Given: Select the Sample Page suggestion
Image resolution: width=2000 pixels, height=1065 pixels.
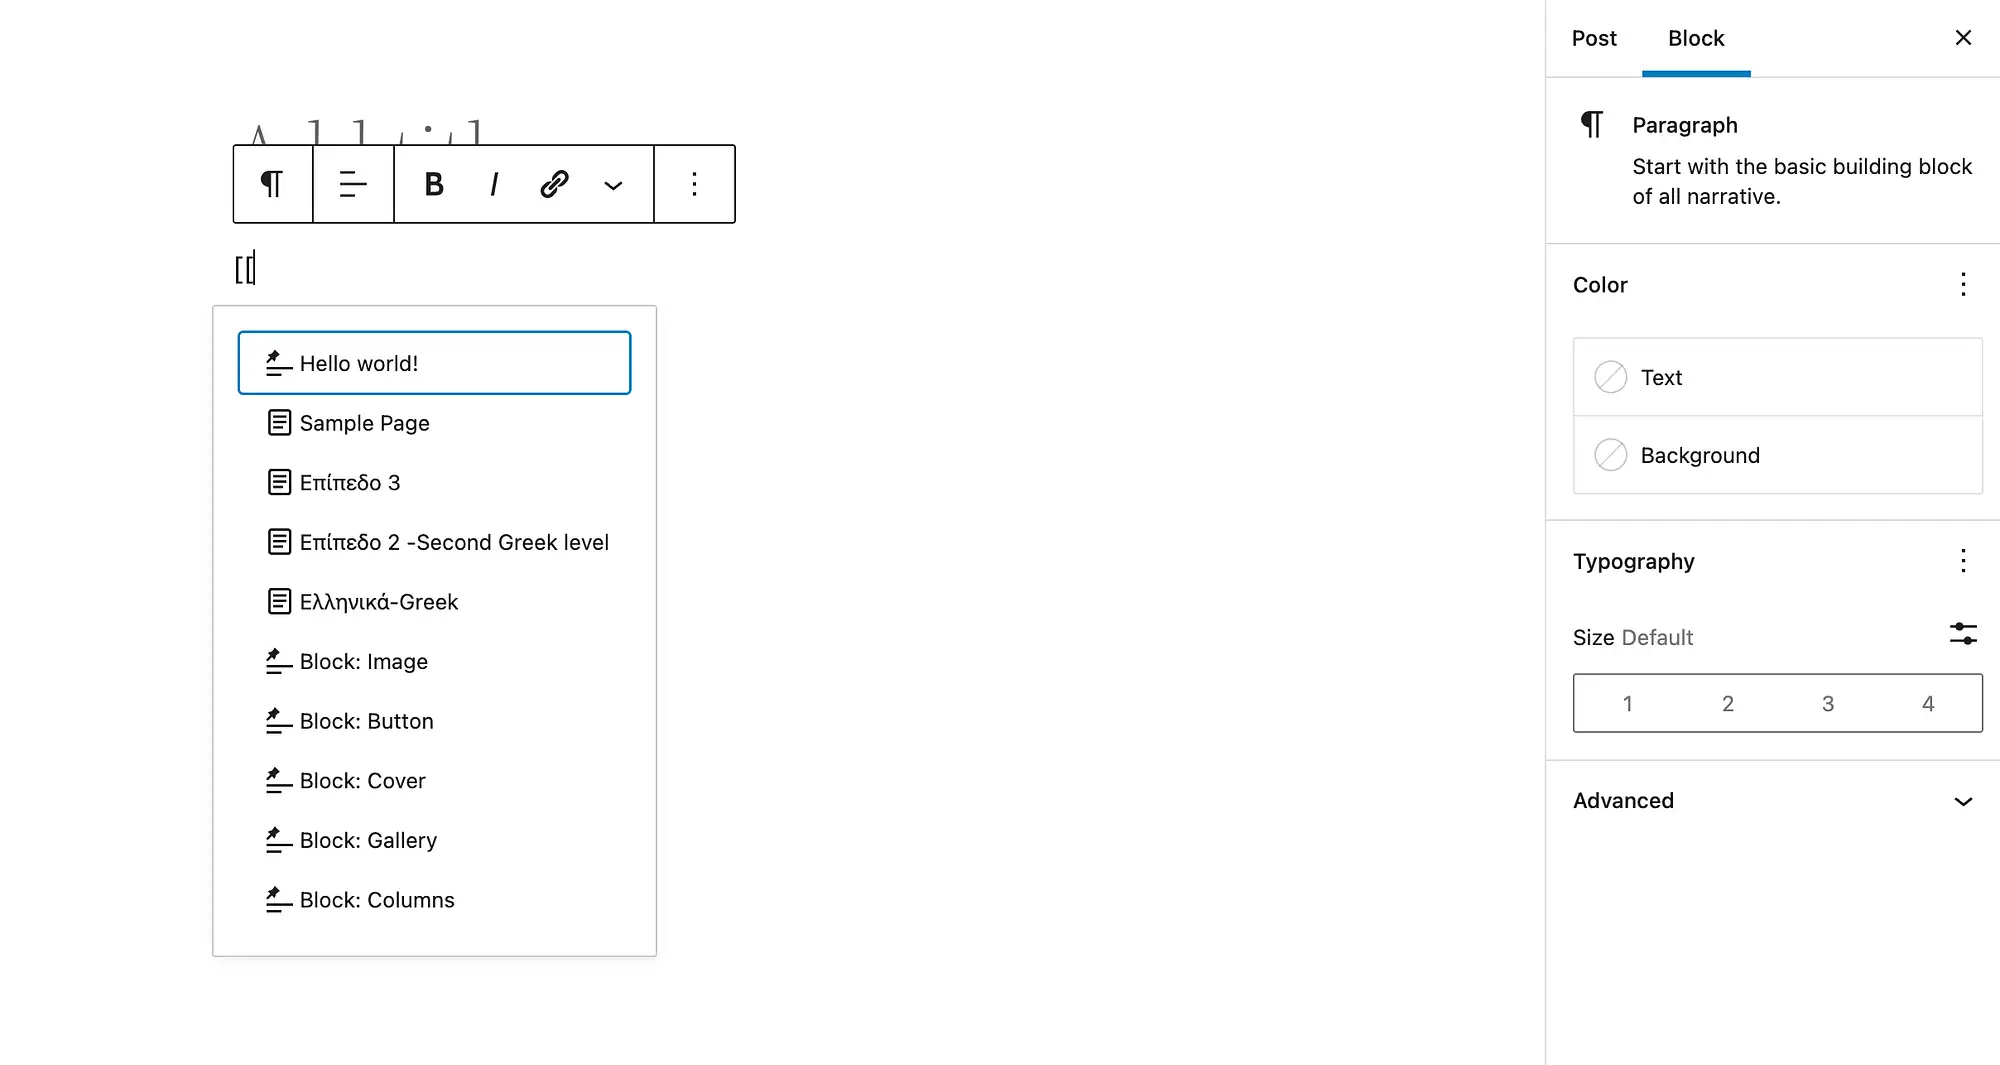Looking at the screenshot, I should point(434,423).
